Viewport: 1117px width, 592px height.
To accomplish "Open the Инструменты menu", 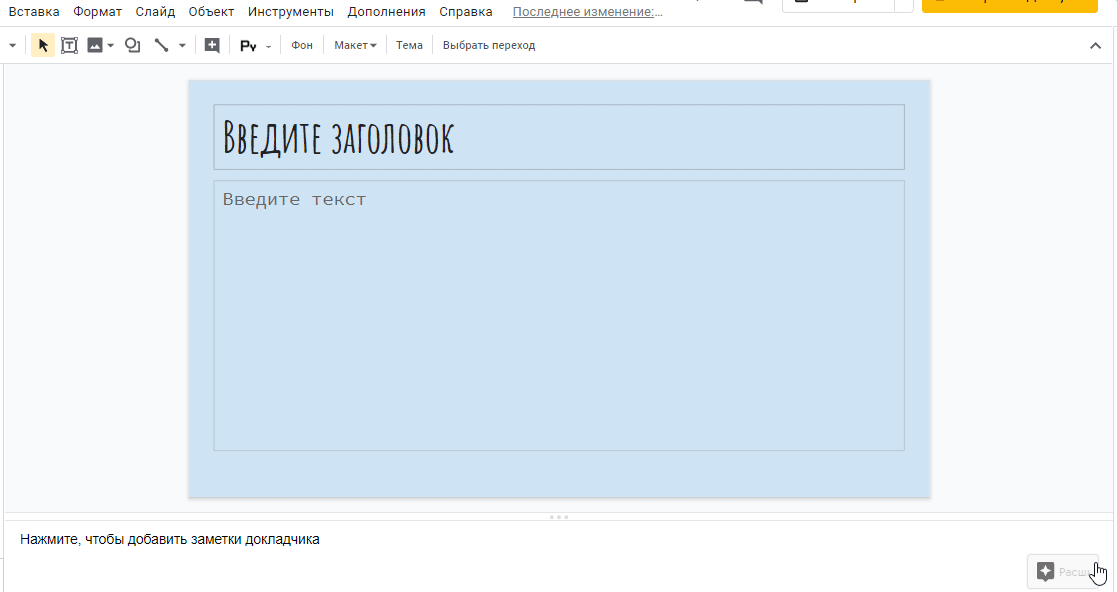I will pos(291,11).
